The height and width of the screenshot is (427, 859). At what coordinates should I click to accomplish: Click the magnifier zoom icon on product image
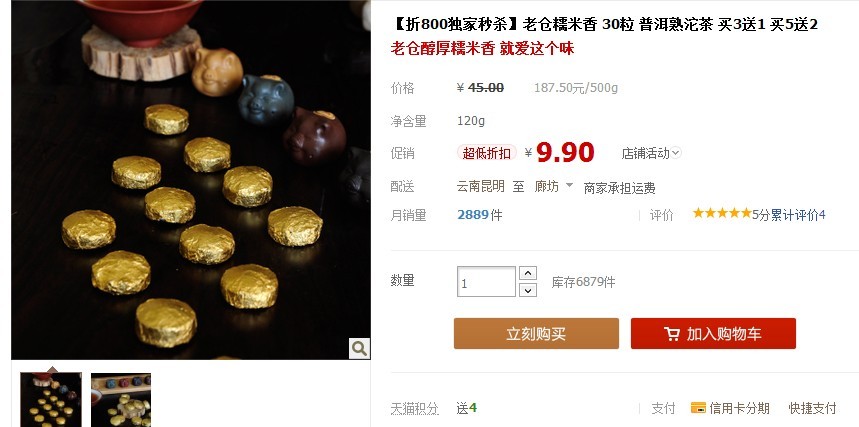tap(359, 348)
